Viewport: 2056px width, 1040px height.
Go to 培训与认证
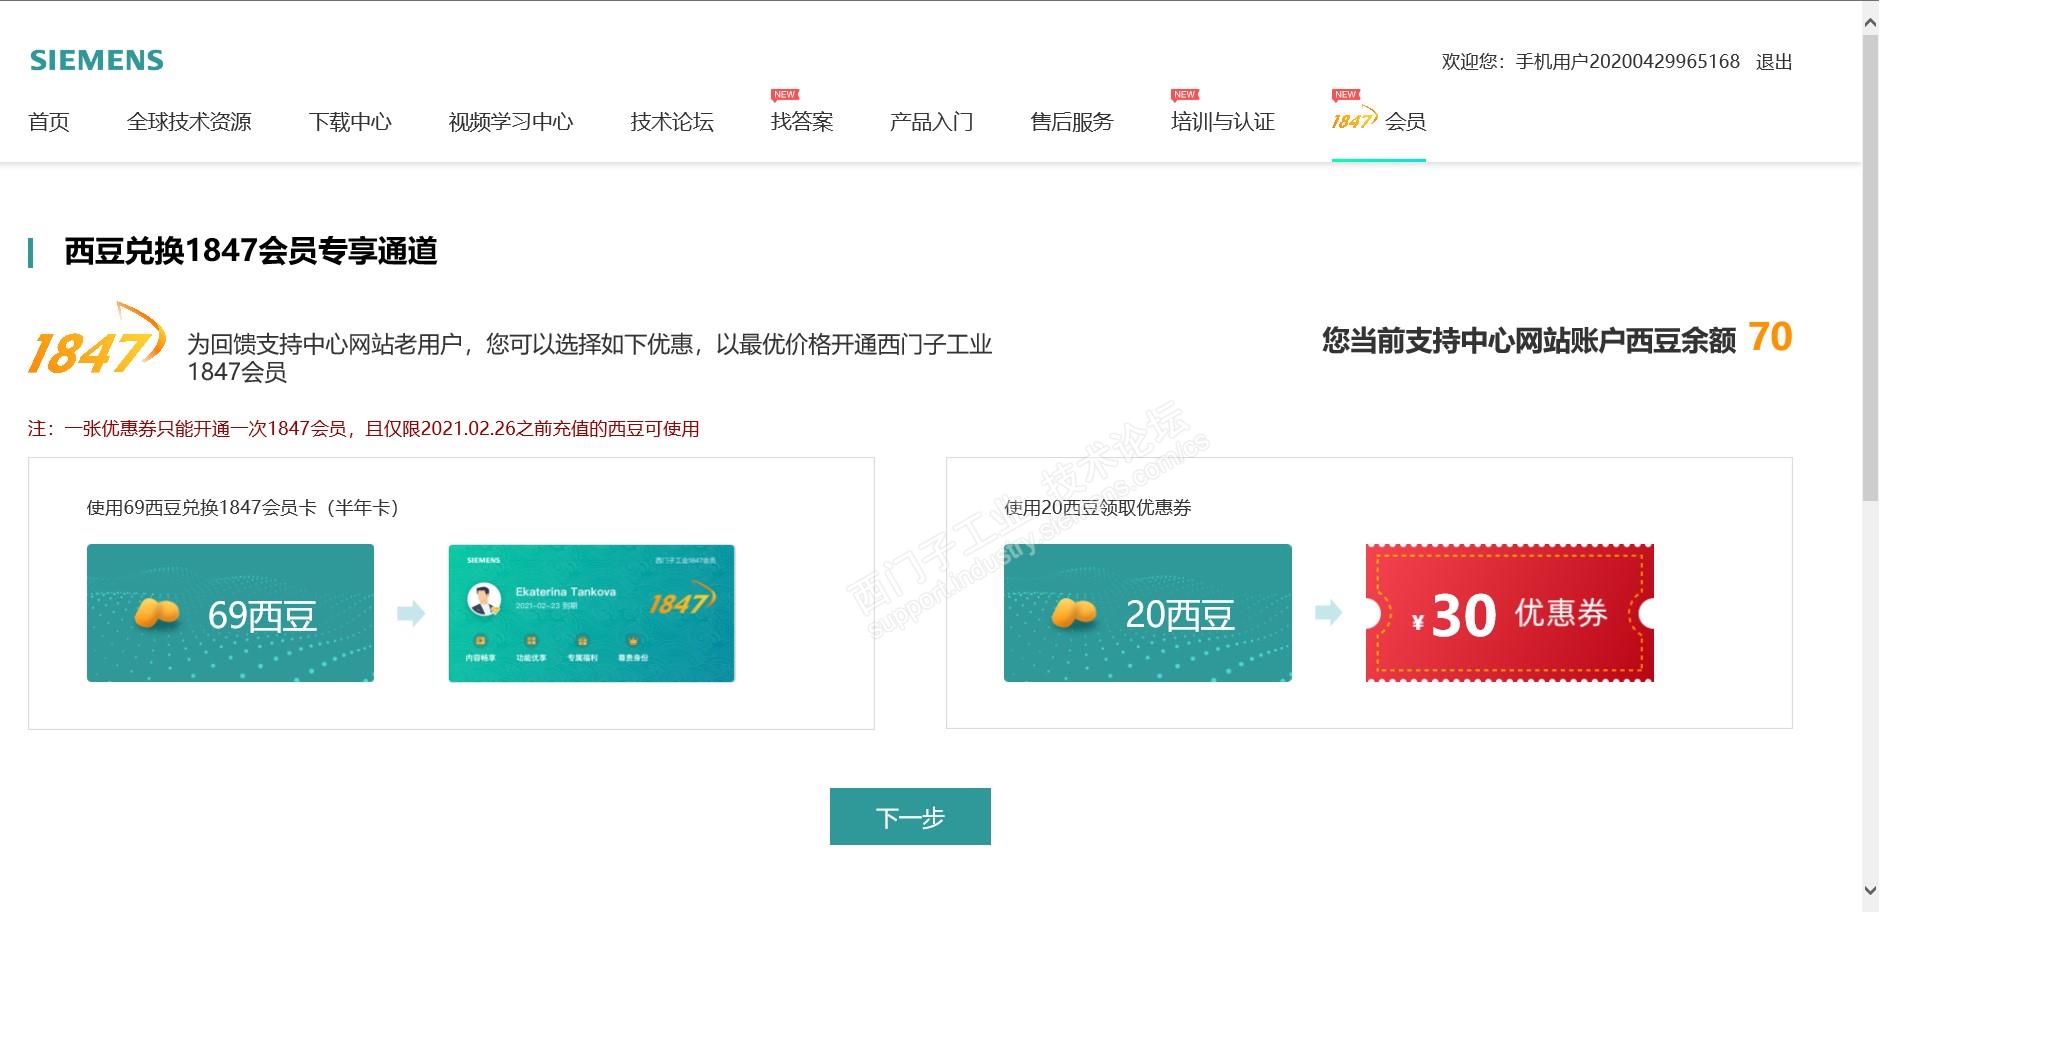pos(1223,122)
